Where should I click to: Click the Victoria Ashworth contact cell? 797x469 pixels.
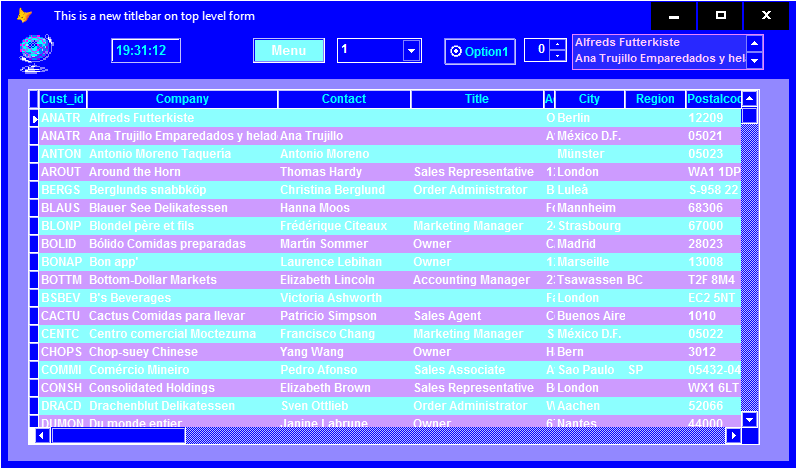344,298
